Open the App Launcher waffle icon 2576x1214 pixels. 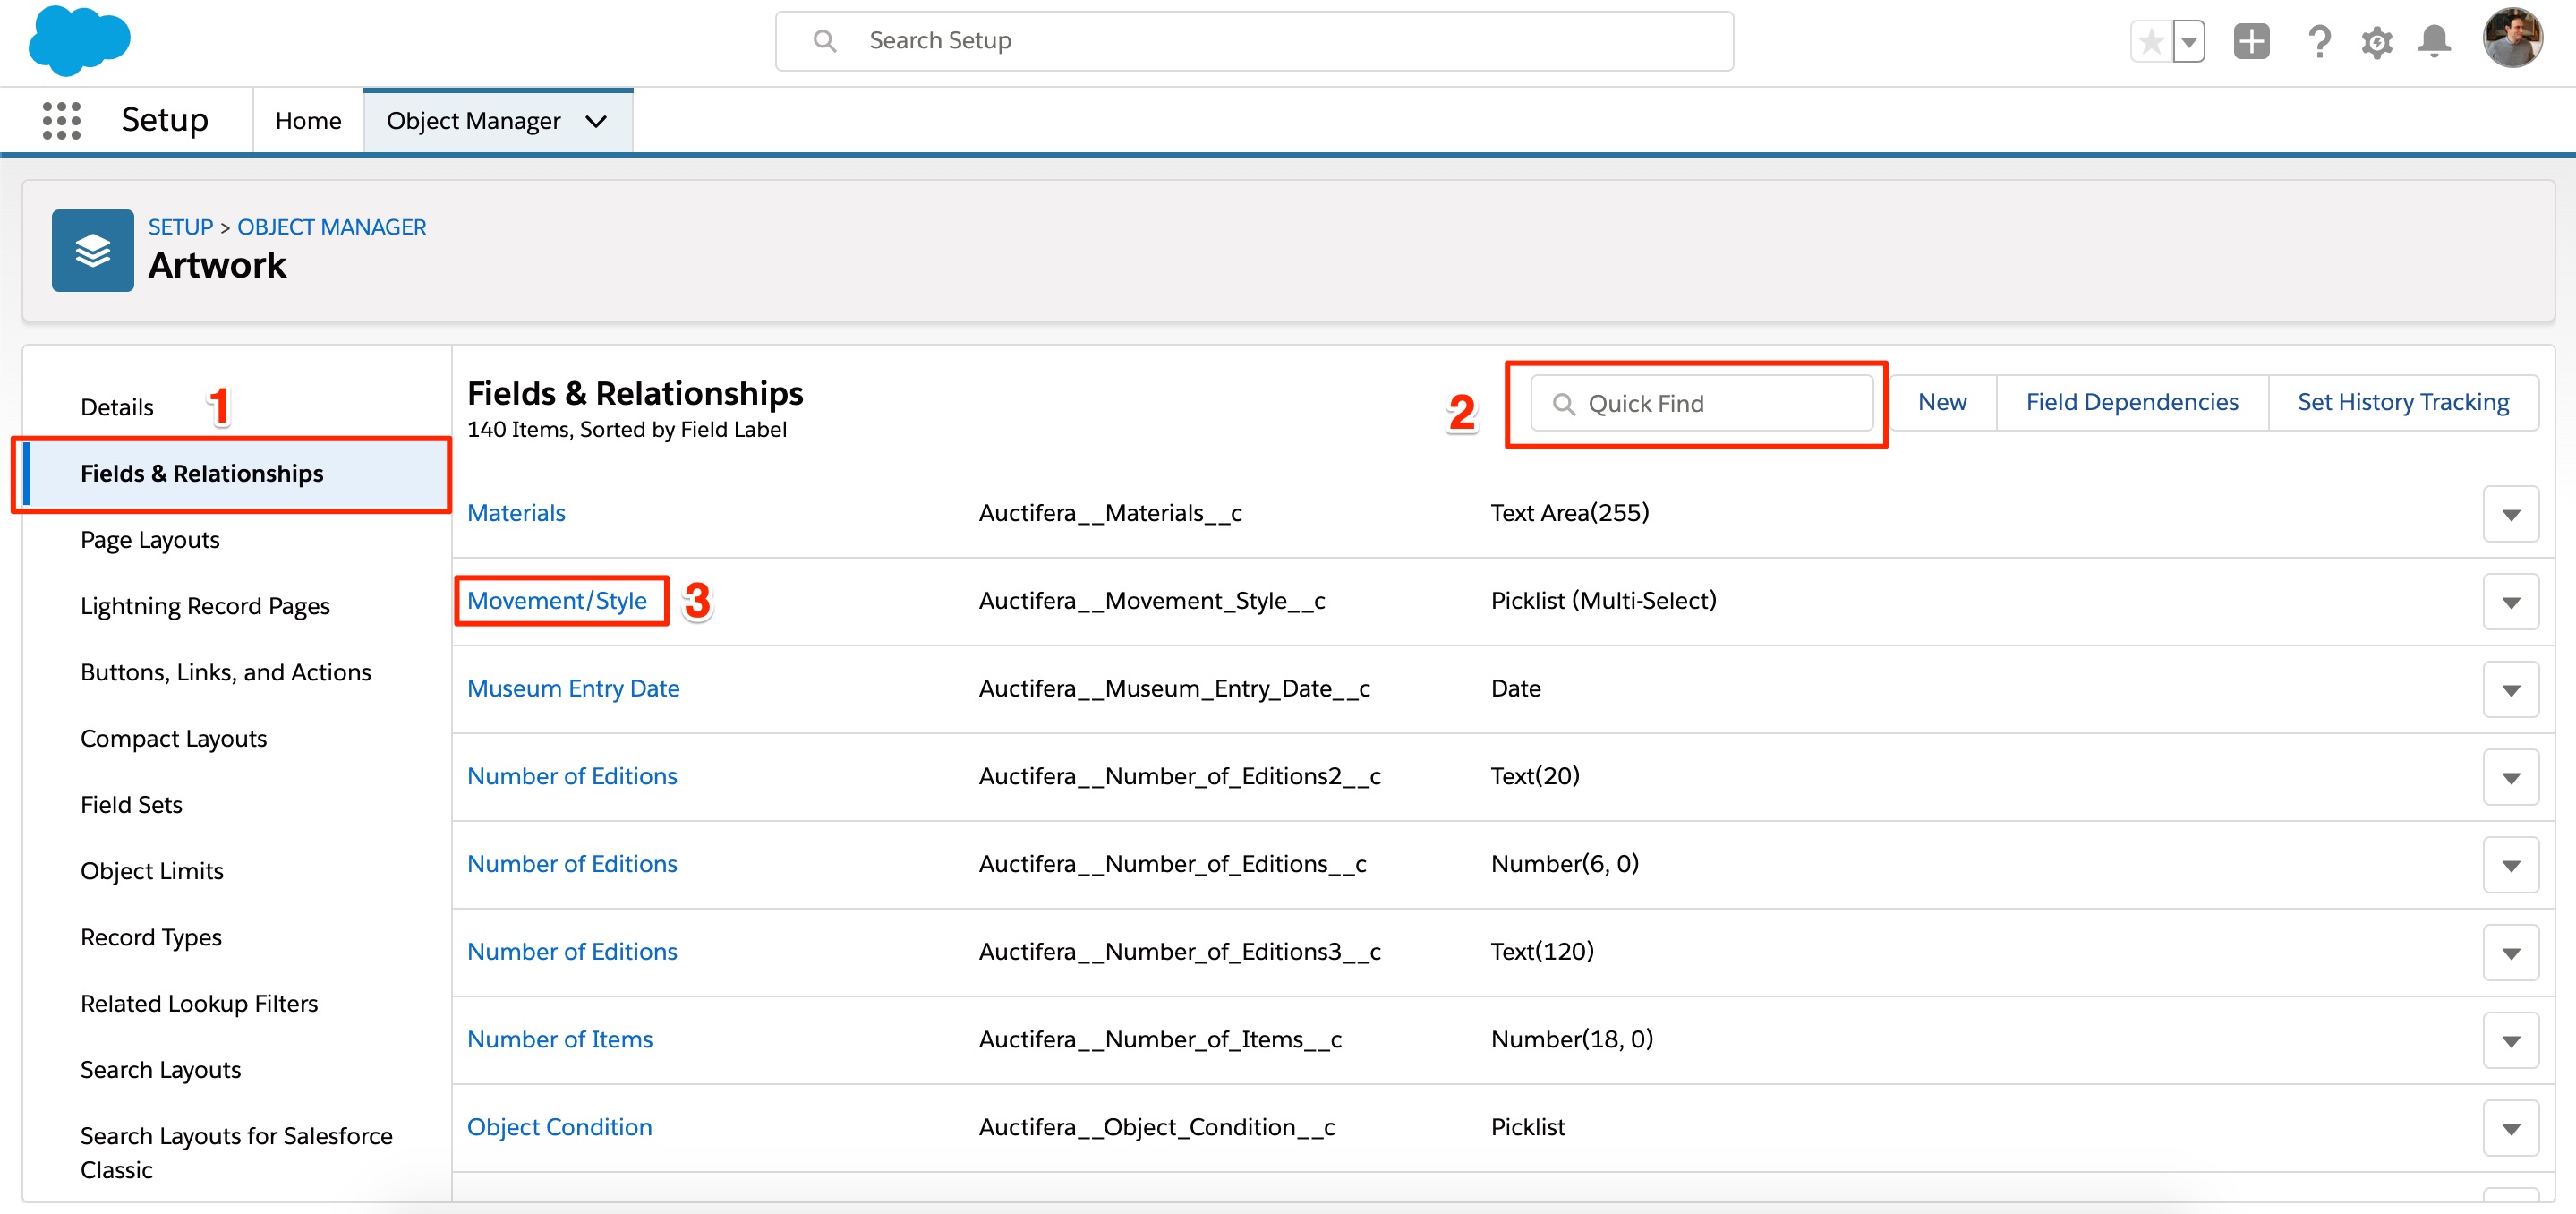coord(61,119)
